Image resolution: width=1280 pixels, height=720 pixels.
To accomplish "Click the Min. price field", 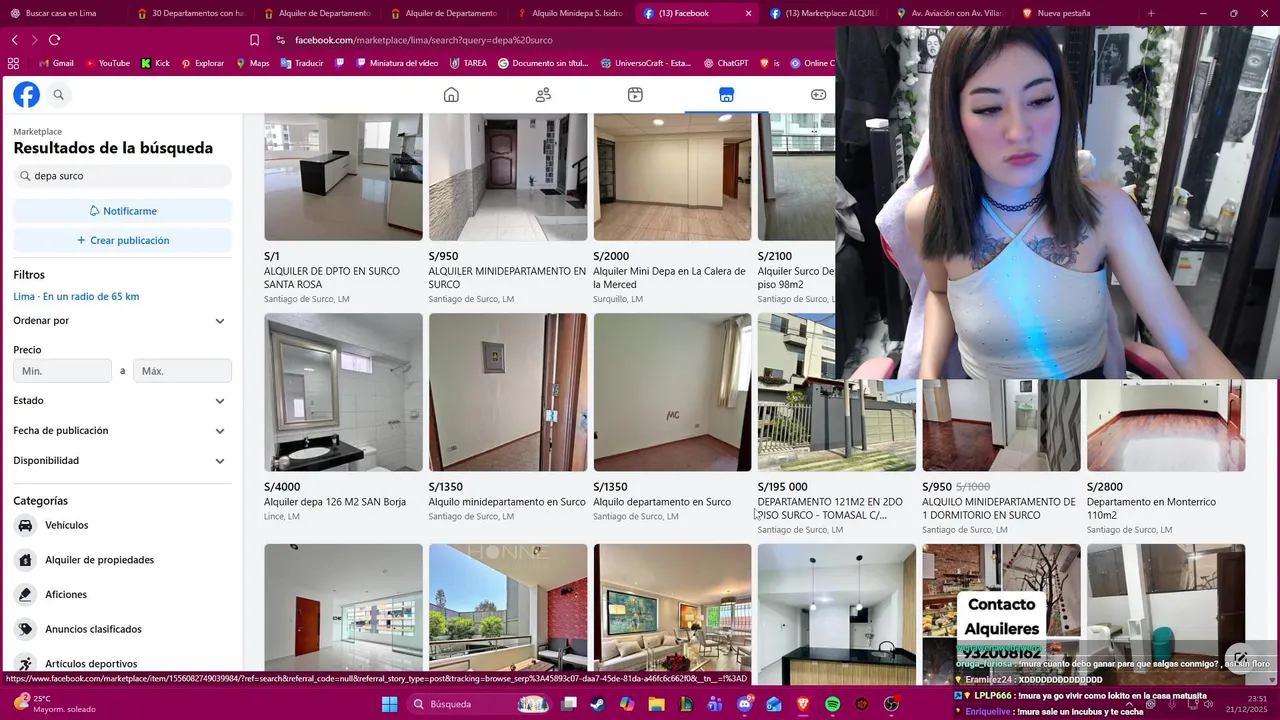I will click(62, 371).
